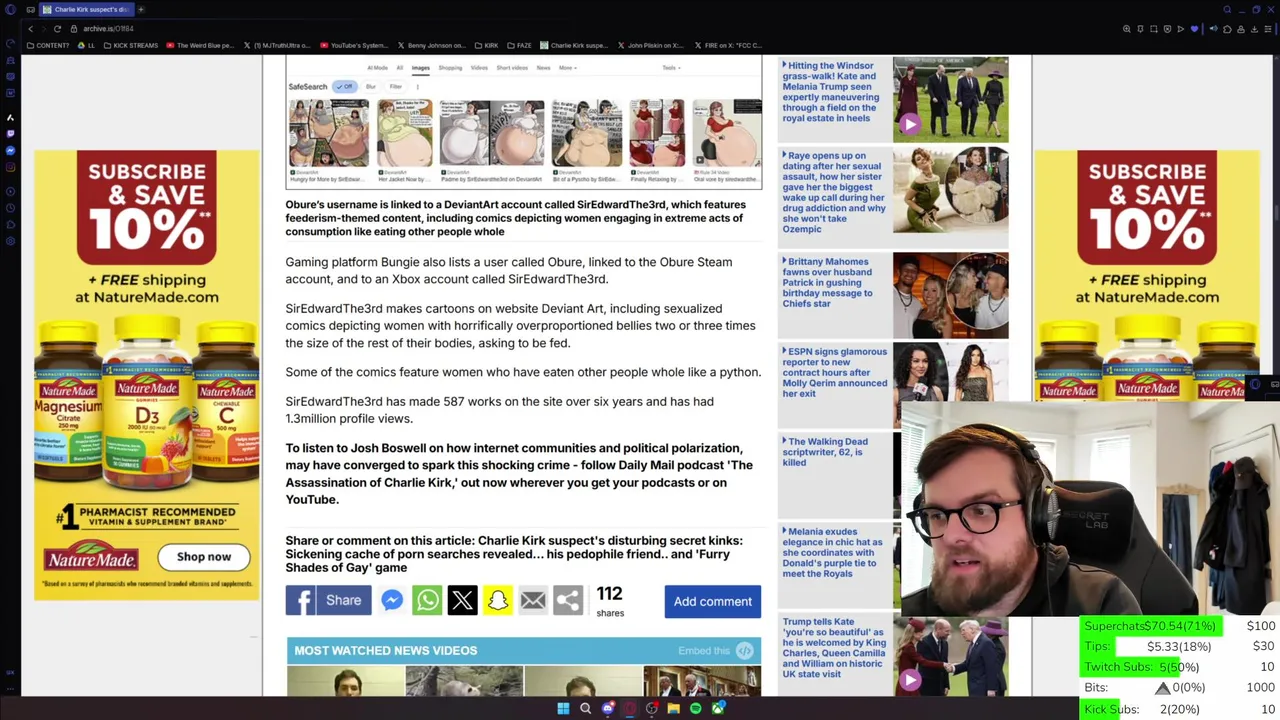This screenshot has width=1280, height=720.
Task: Open a new tab with plus button
Action: pyautogui.click(x=141, y=9)
